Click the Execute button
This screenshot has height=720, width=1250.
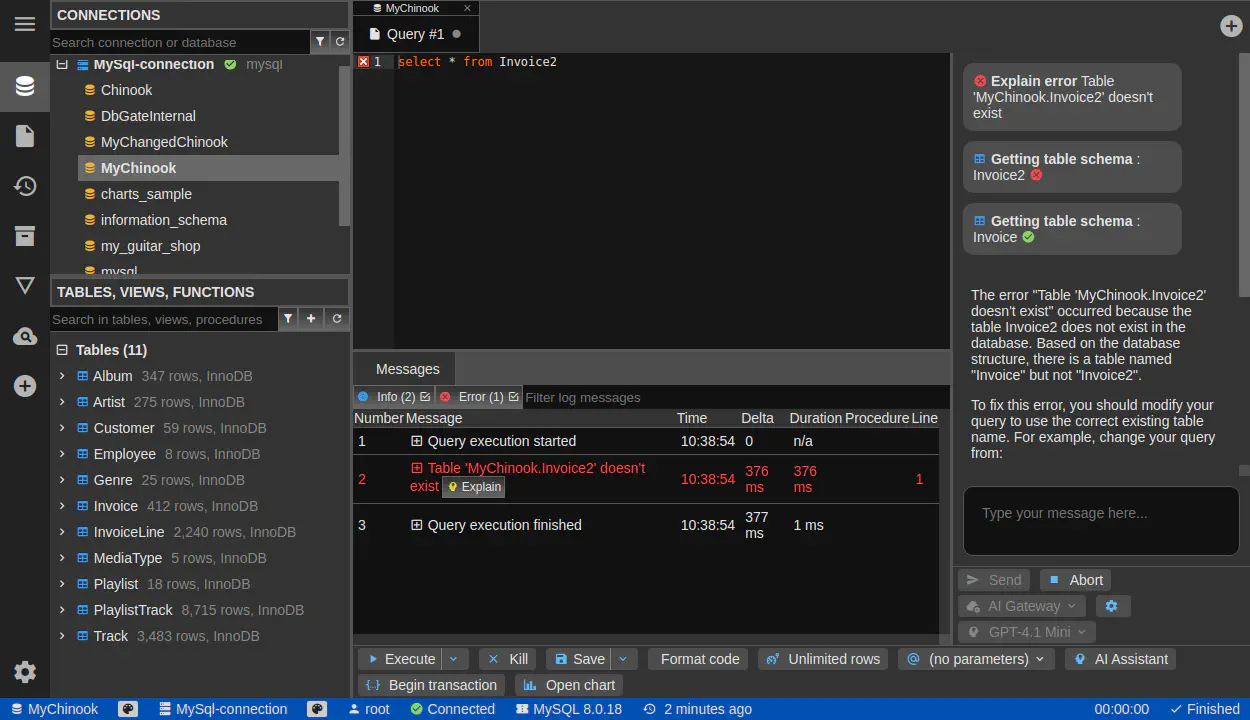[400, 659]
